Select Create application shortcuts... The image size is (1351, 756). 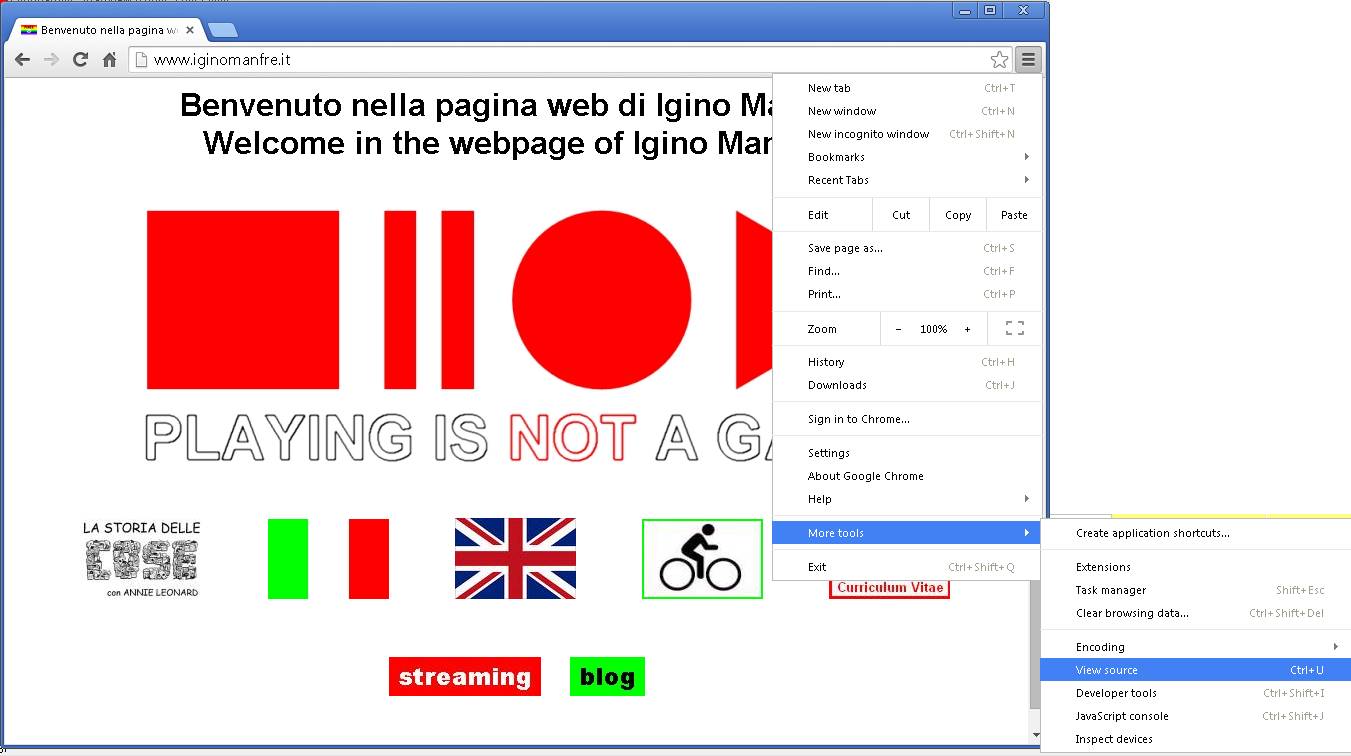(1196, 533)
